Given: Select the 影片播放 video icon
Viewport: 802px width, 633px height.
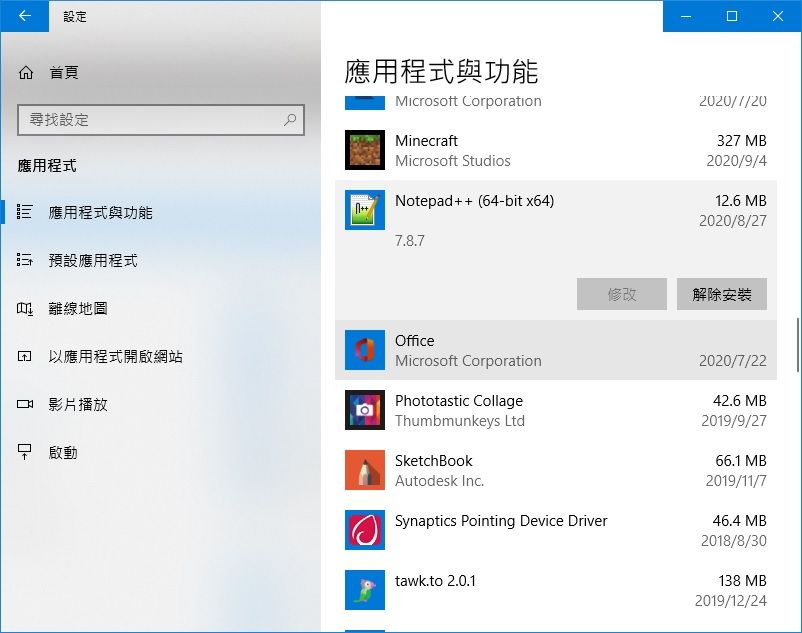Looking at the screenshot, I should [25, 404].
